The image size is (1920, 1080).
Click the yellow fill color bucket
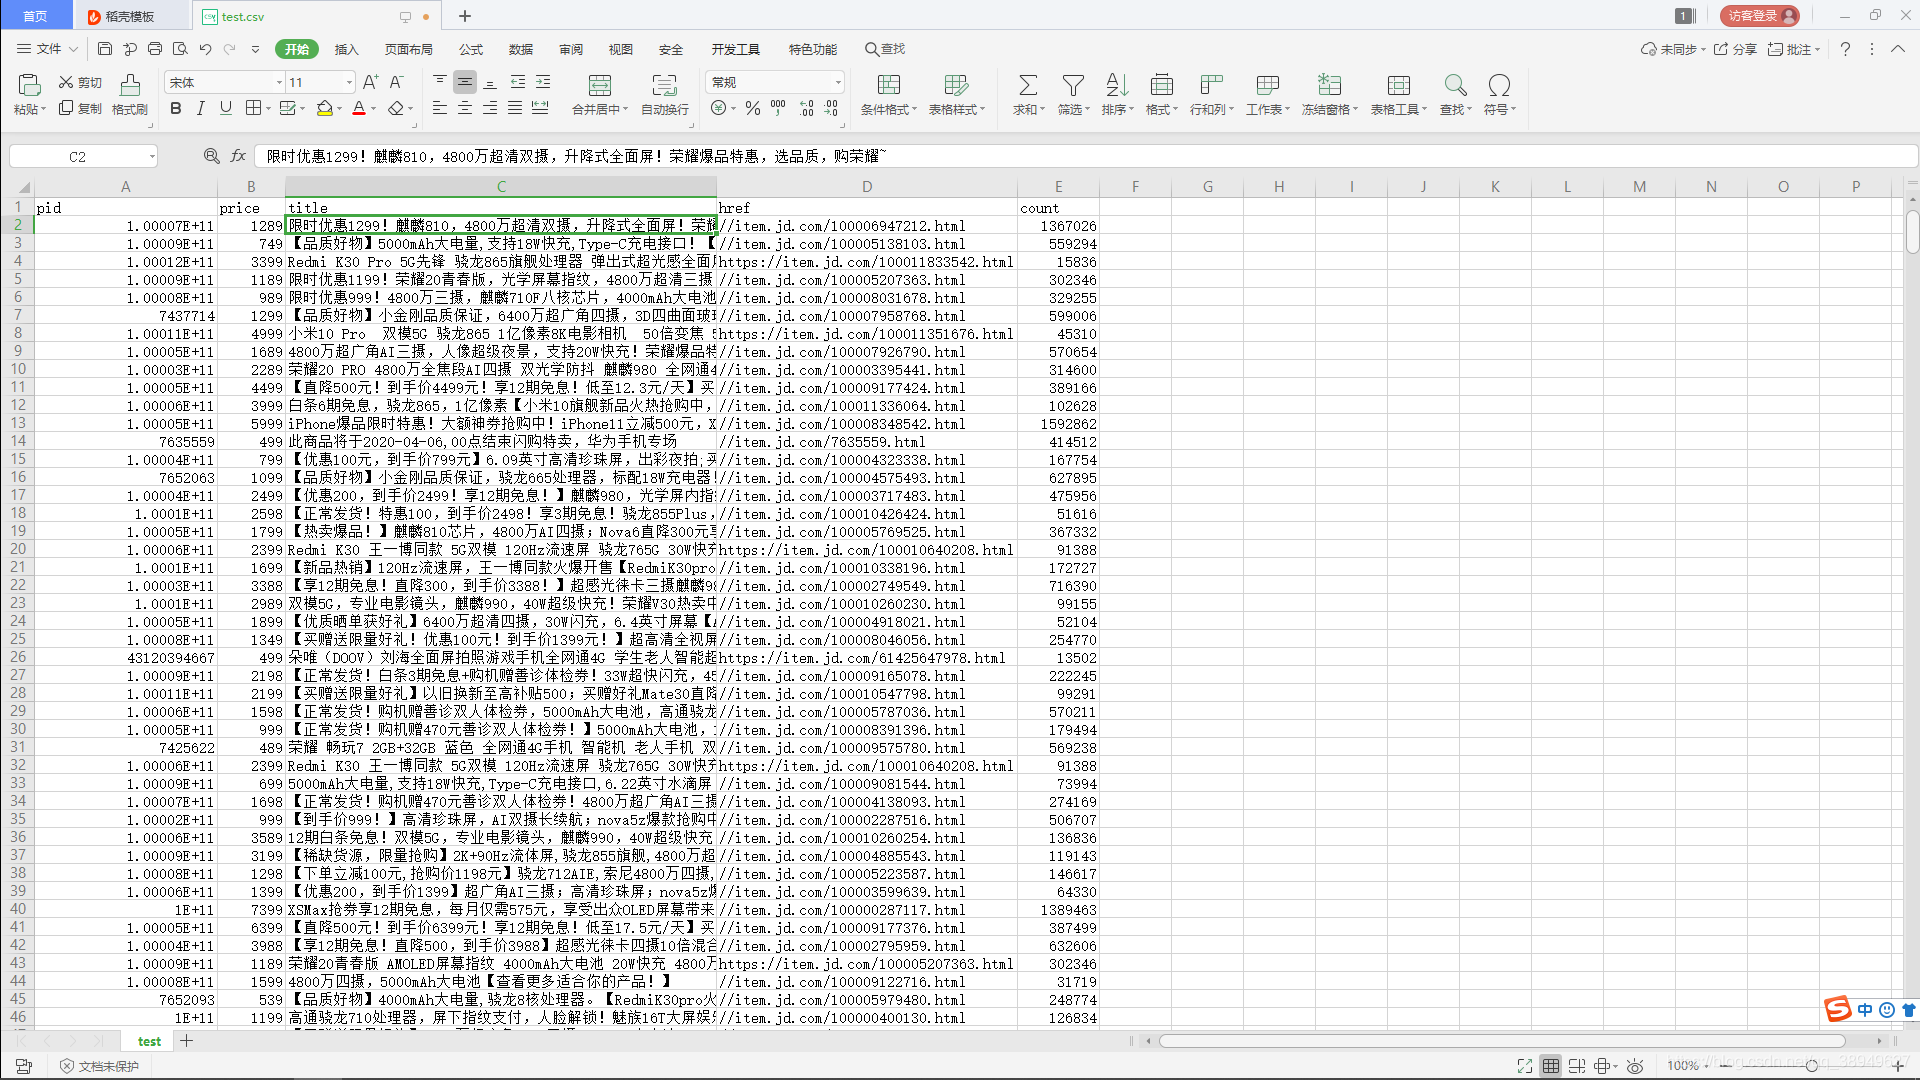click(x=324, y=108)
